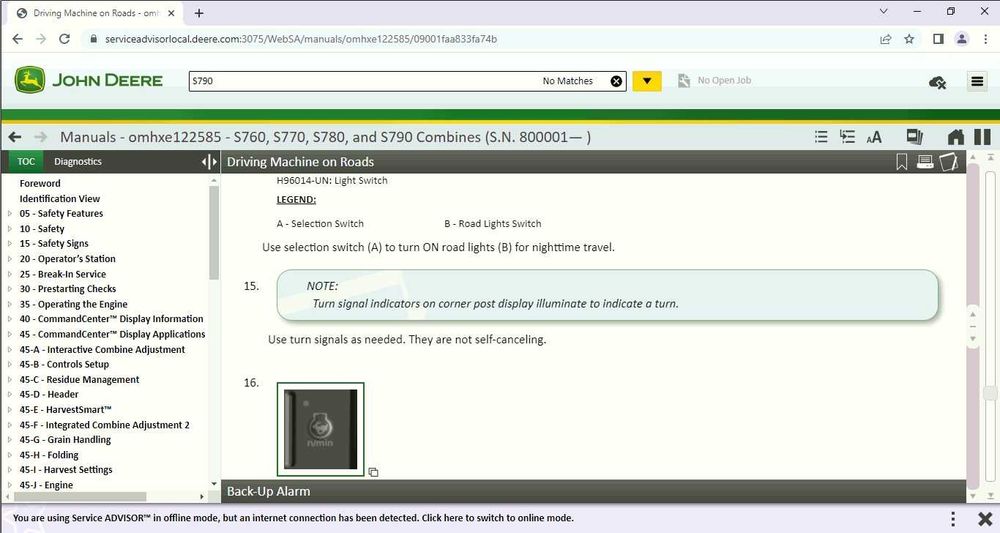Open 45 - CommandCenter Display Applications
Image resolution: width=1000 pixels, height=533 pixels.
[112, 334]
